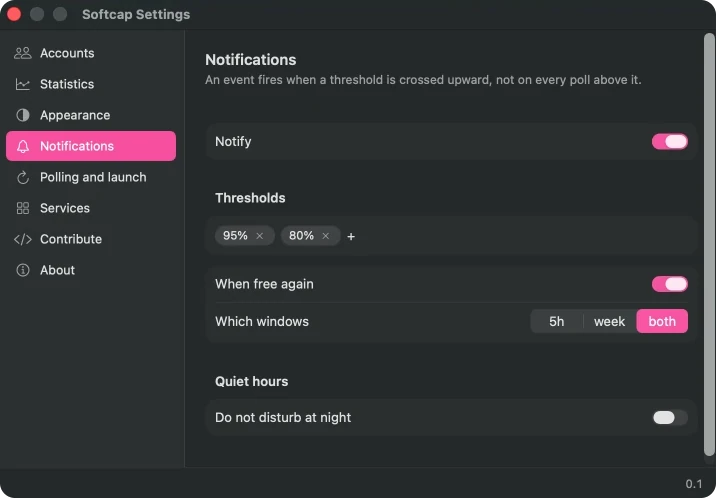Click the Services grid icon

pos(22,208)
